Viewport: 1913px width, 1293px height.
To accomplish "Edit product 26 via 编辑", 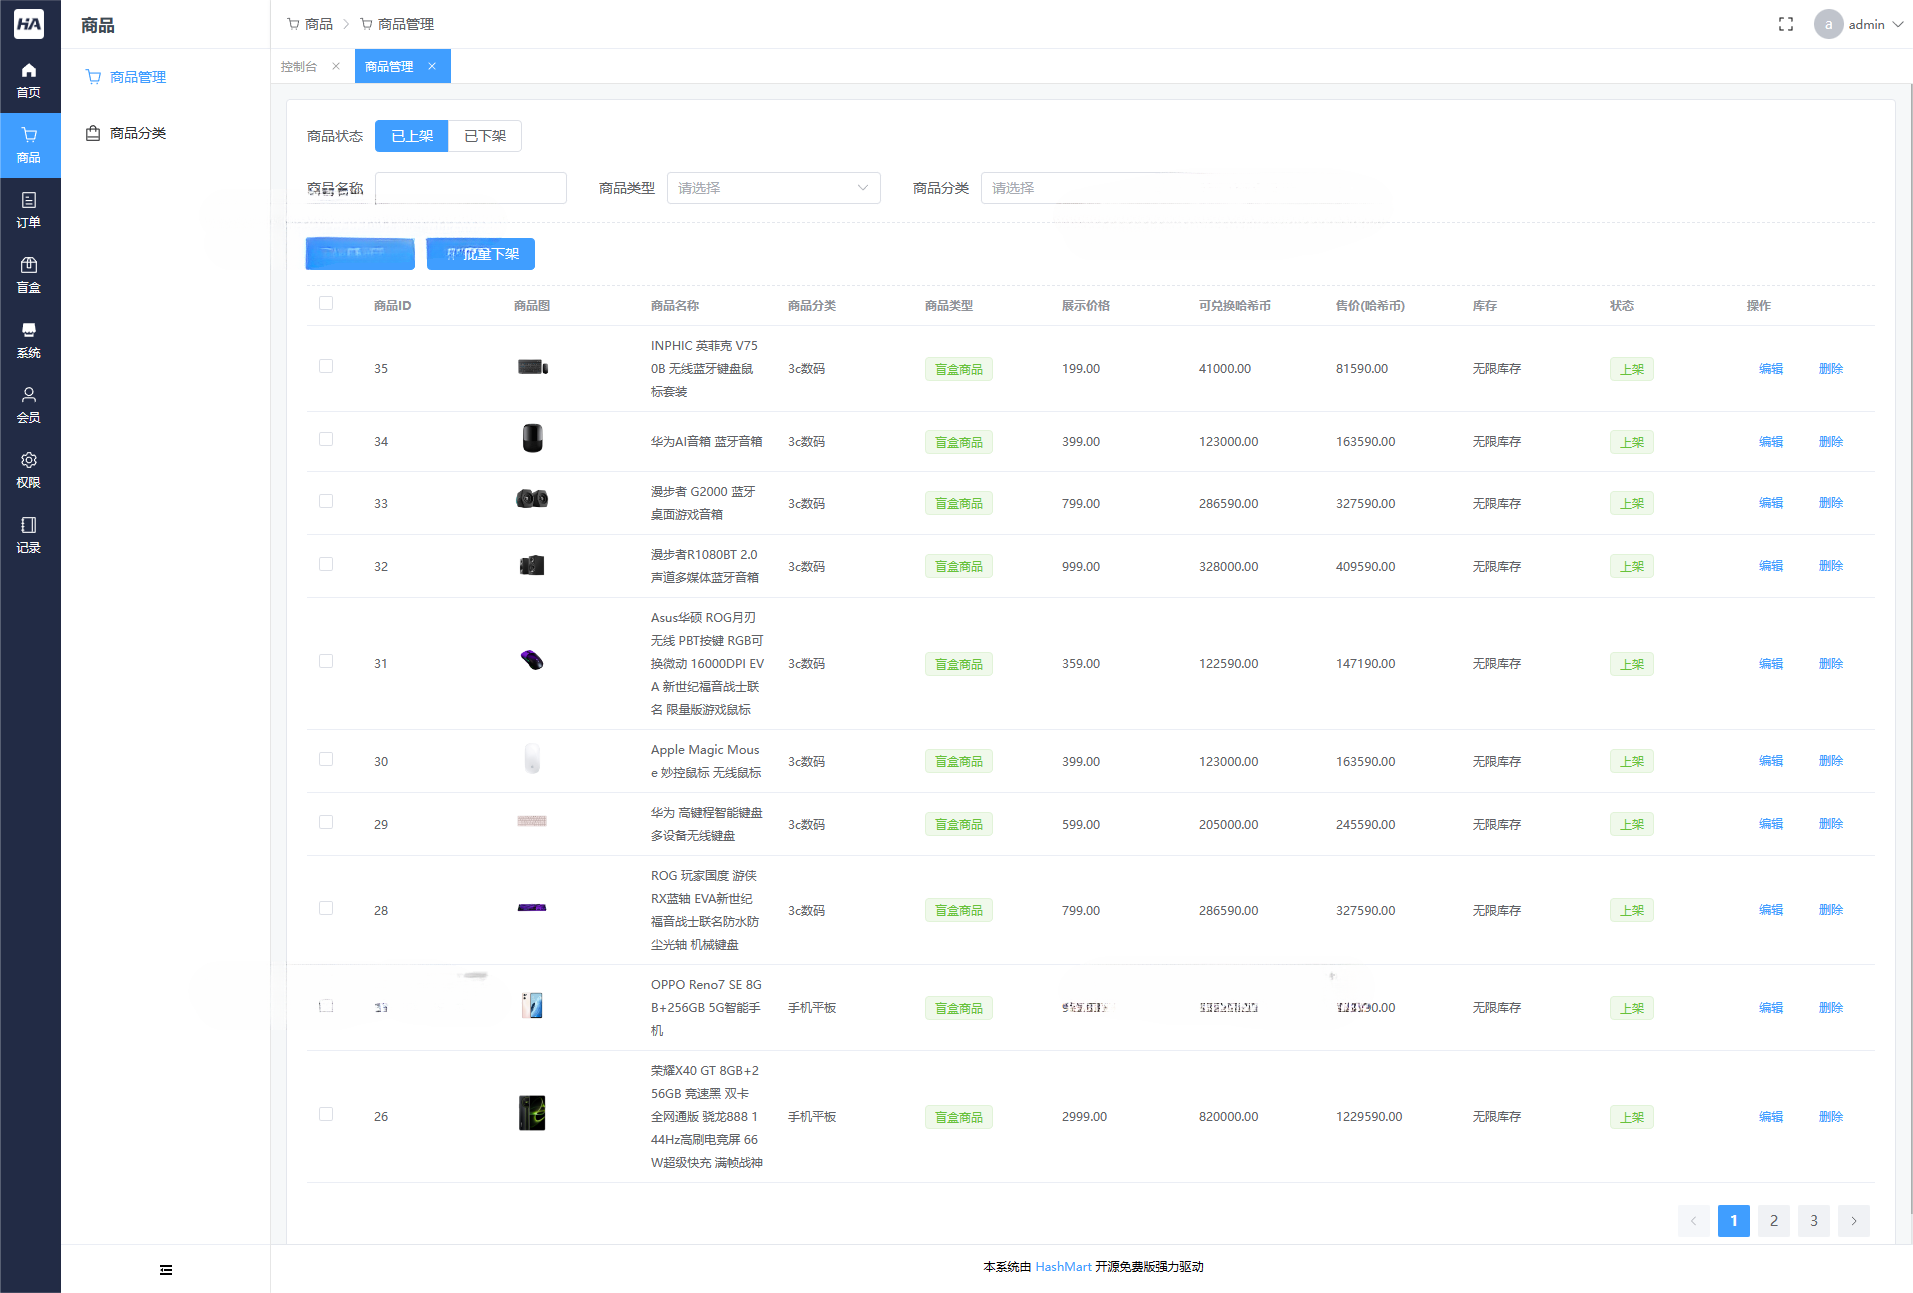I will tap(1771, 1117).
